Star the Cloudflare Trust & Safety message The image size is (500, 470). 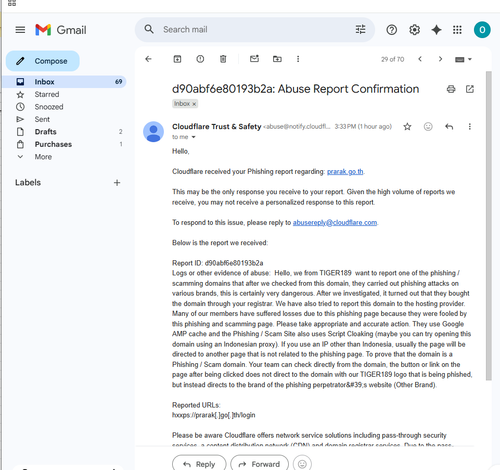point(407,127)
